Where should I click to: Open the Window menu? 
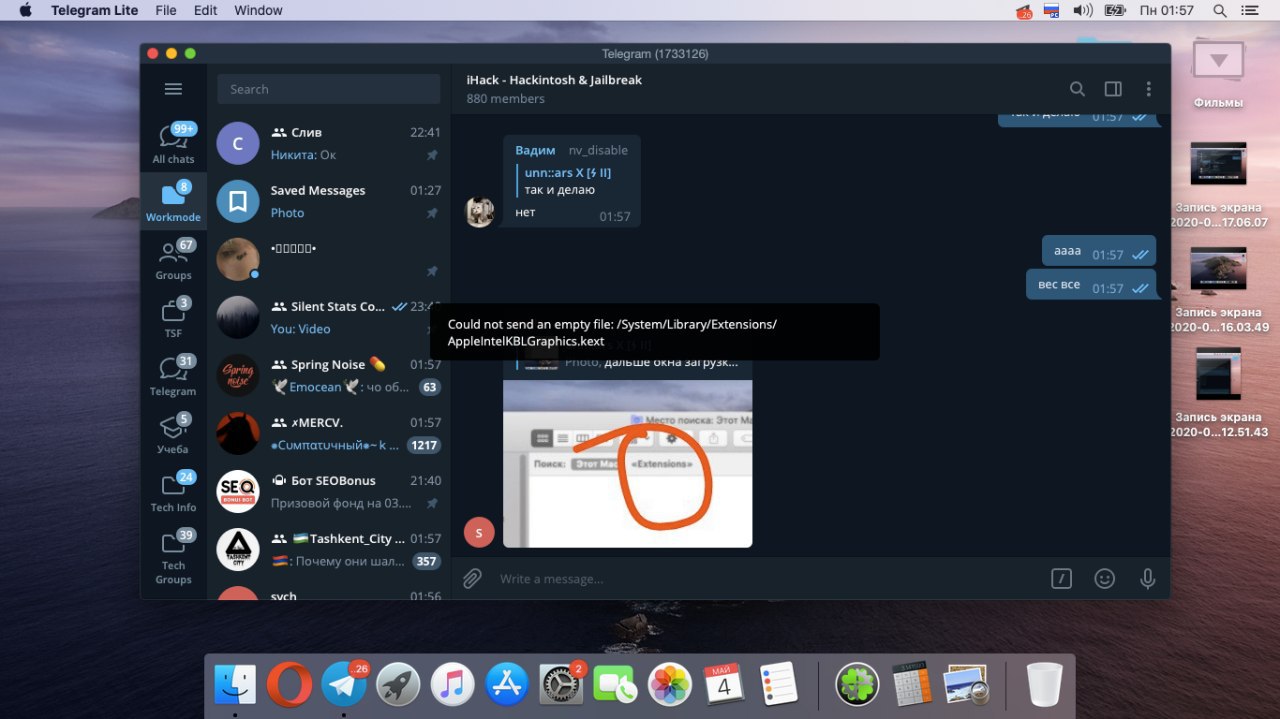[x=258, y=10]
